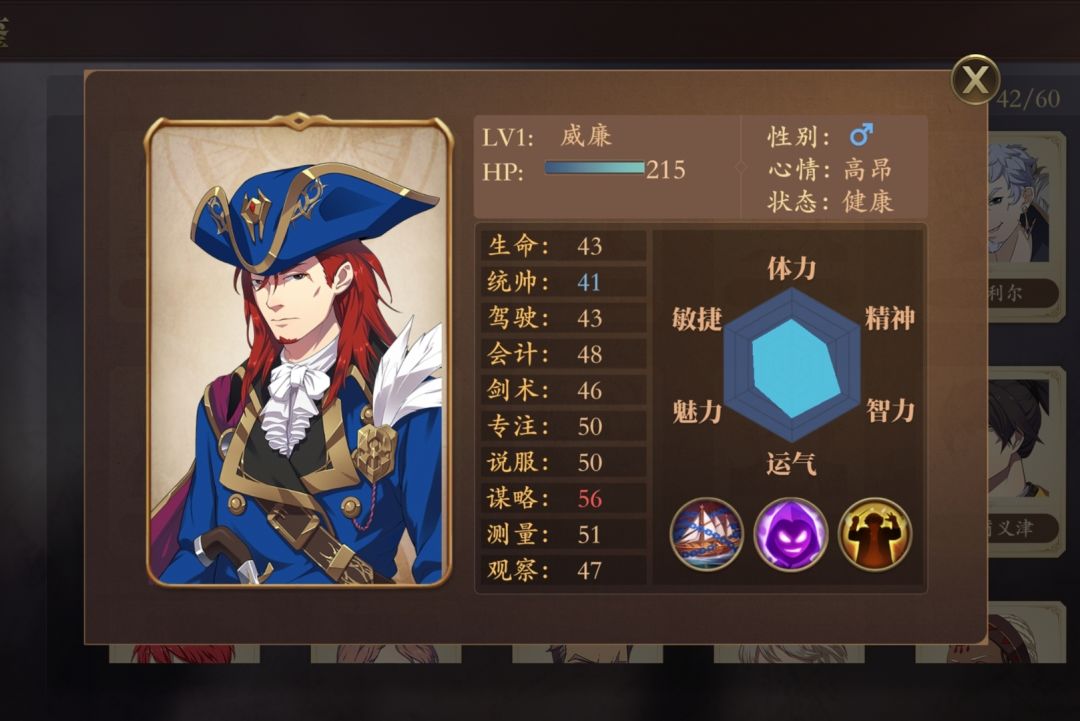Click the 生命 43 stat row
Screen dimensions: 1080x721
[x=563, y=246]
